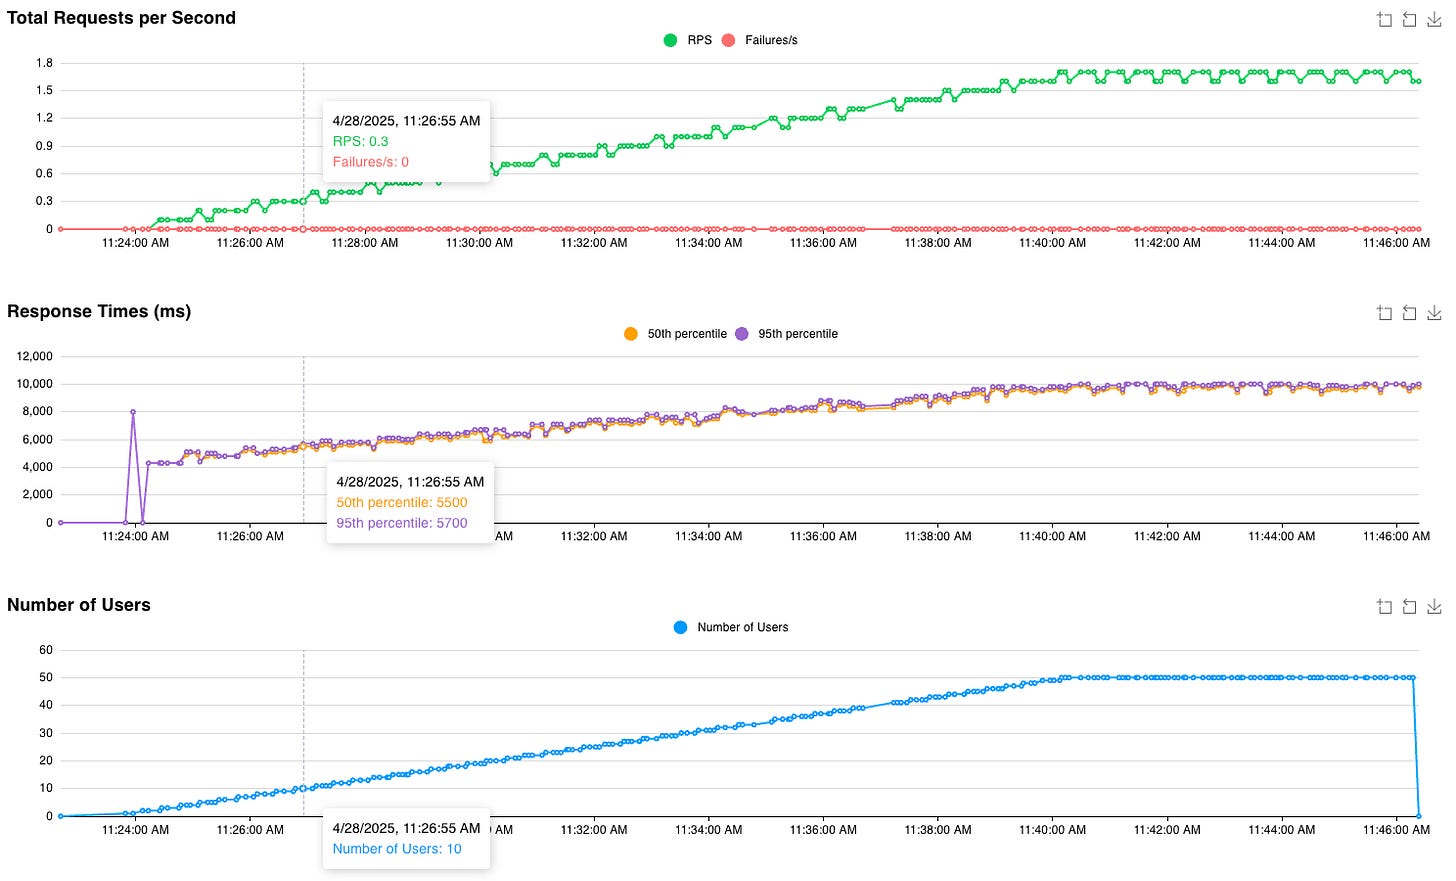Activate area zoom on Total Requests per Second chart

point(1385,20)
